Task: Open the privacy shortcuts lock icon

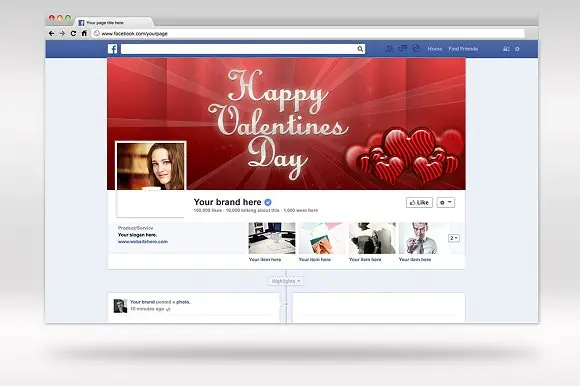Action: click(x=506, y=49)
